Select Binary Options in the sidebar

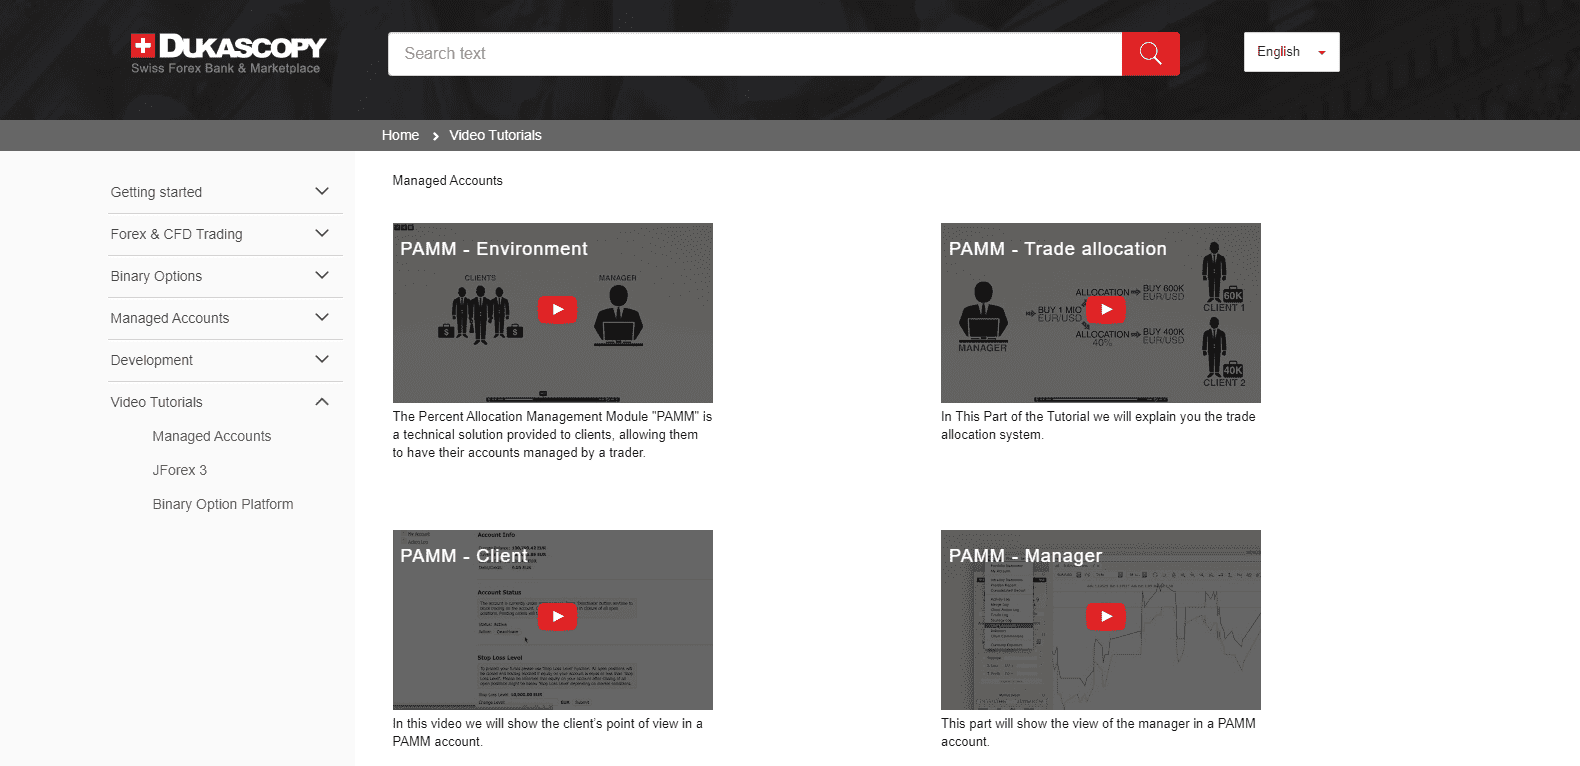(156, 276)
